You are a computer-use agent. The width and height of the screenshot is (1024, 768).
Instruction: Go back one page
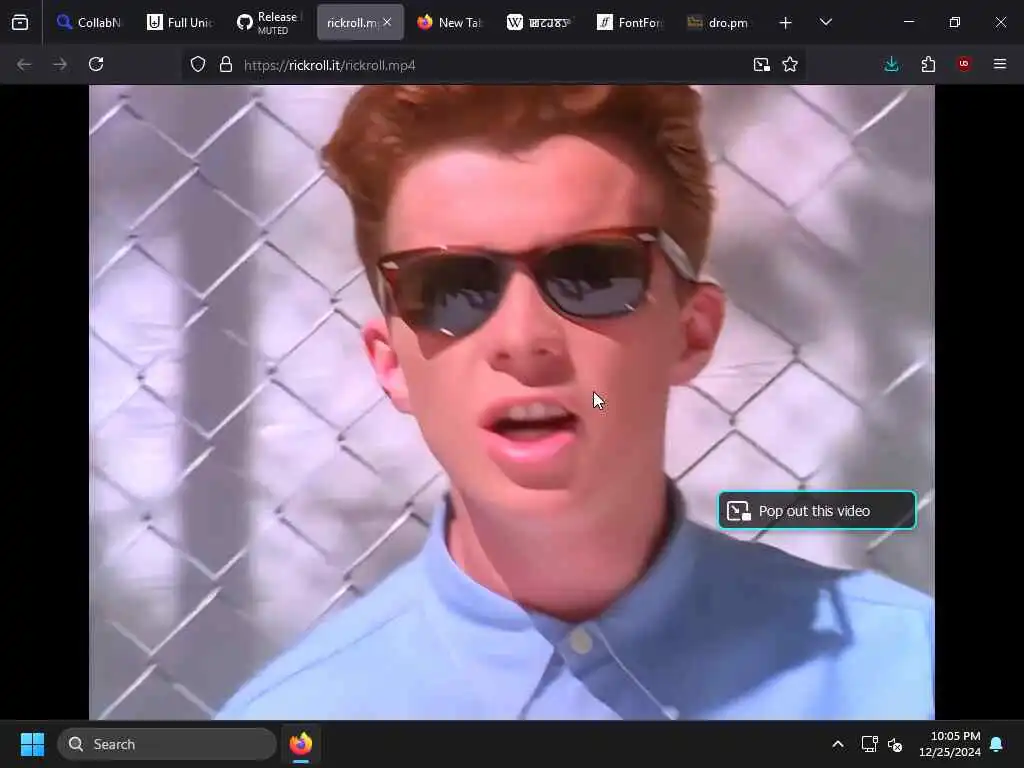tap(24, 65)
